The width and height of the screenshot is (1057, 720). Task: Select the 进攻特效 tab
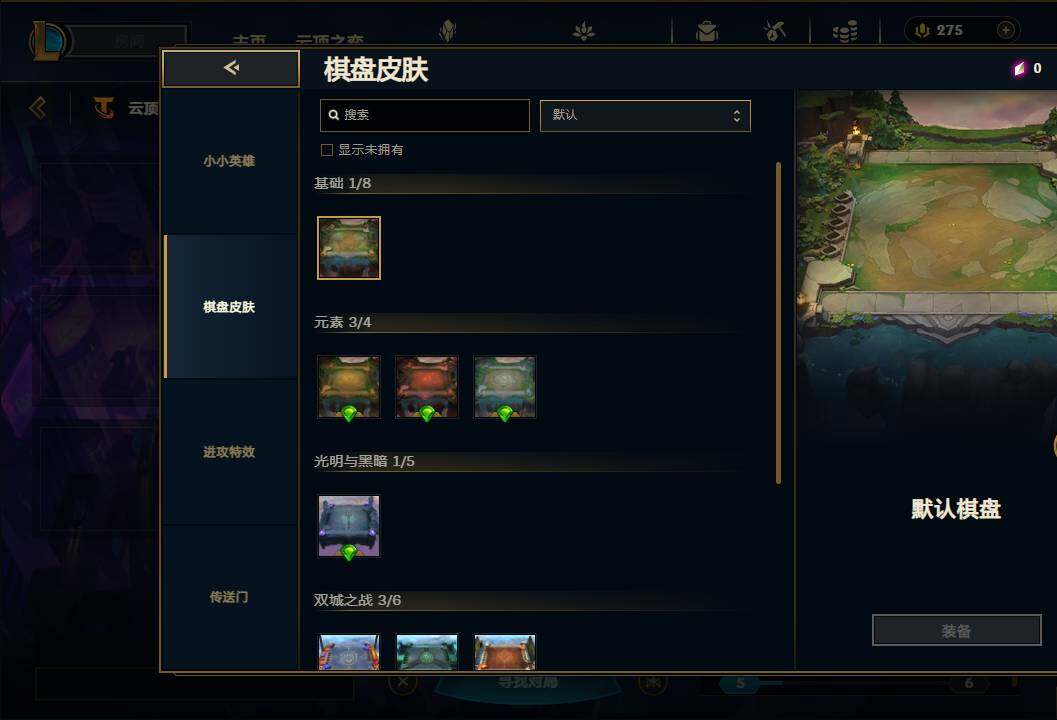[229, 452]
